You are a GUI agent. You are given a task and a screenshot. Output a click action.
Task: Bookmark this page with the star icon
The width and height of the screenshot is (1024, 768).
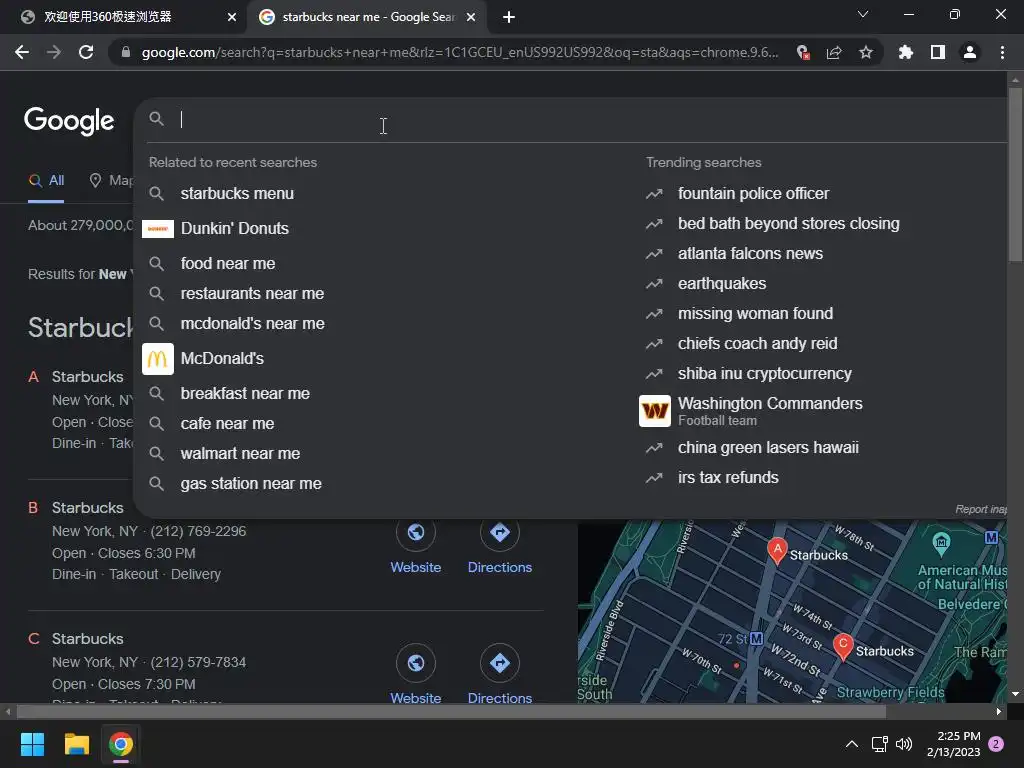(865, 52)
